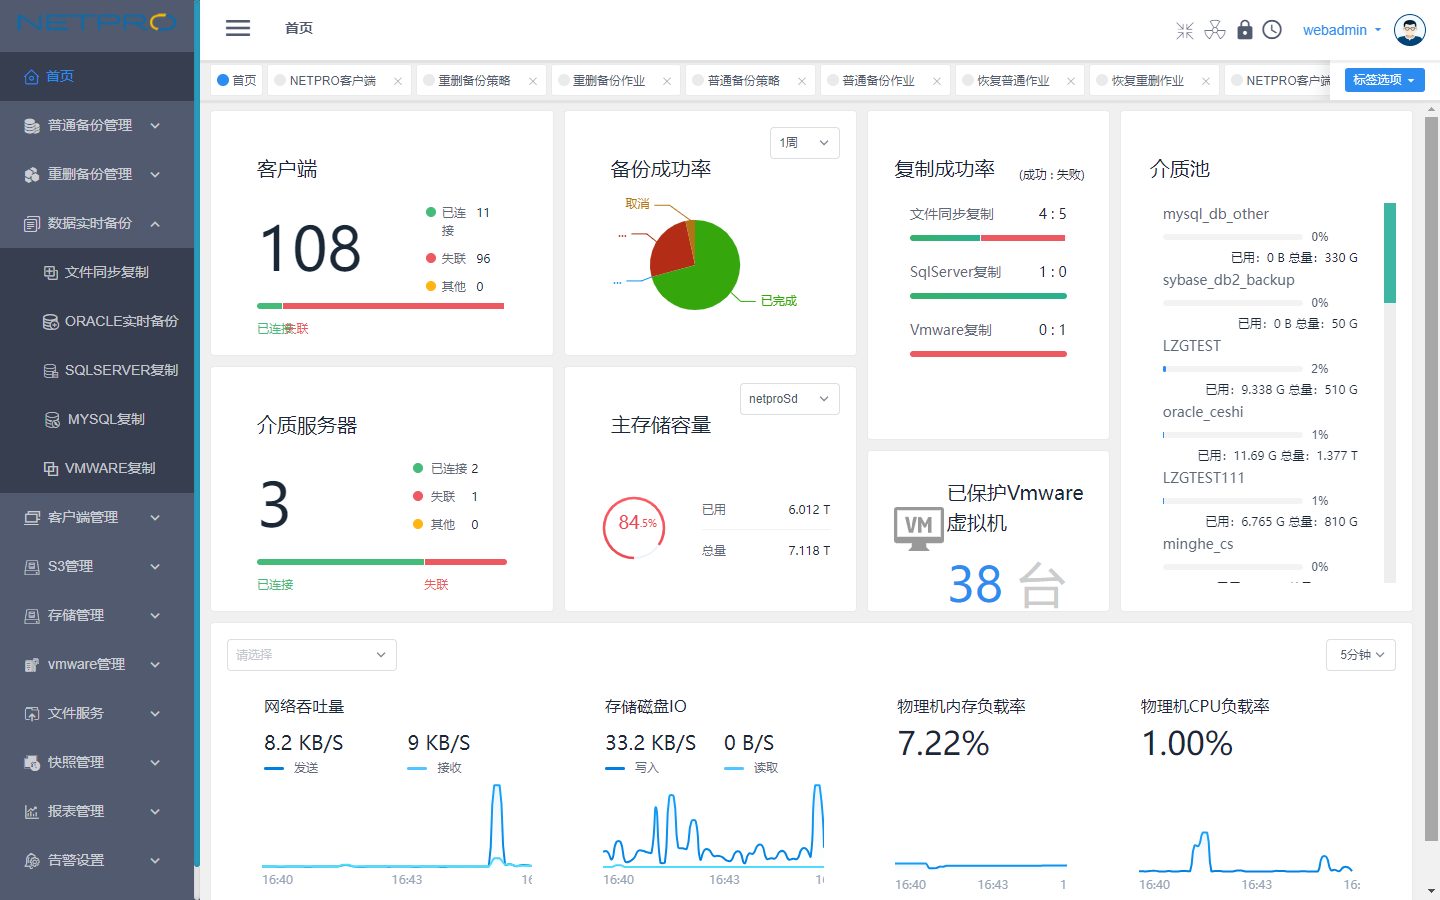The height and width of the screenshot is (900, 1440).
Task: Click the 快照管理 icon
Action: pos(32,762)
